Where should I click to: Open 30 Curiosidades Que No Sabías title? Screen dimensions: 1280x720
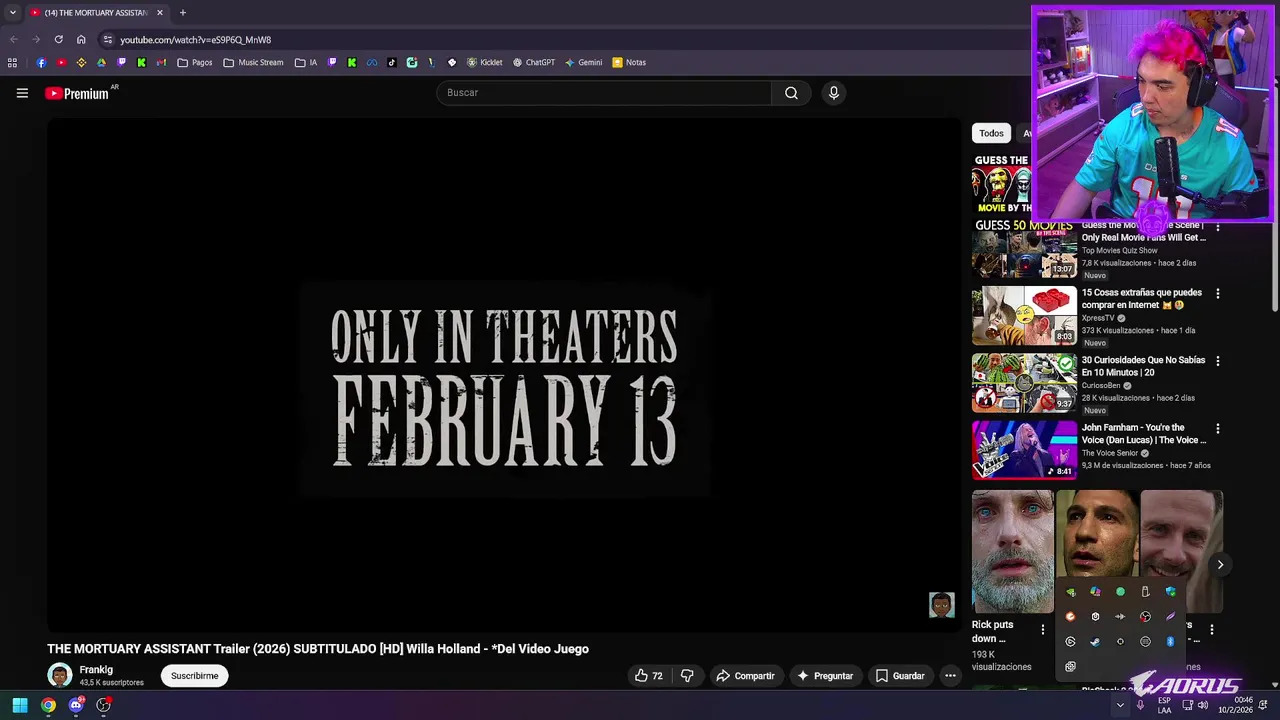point(1143,366)
